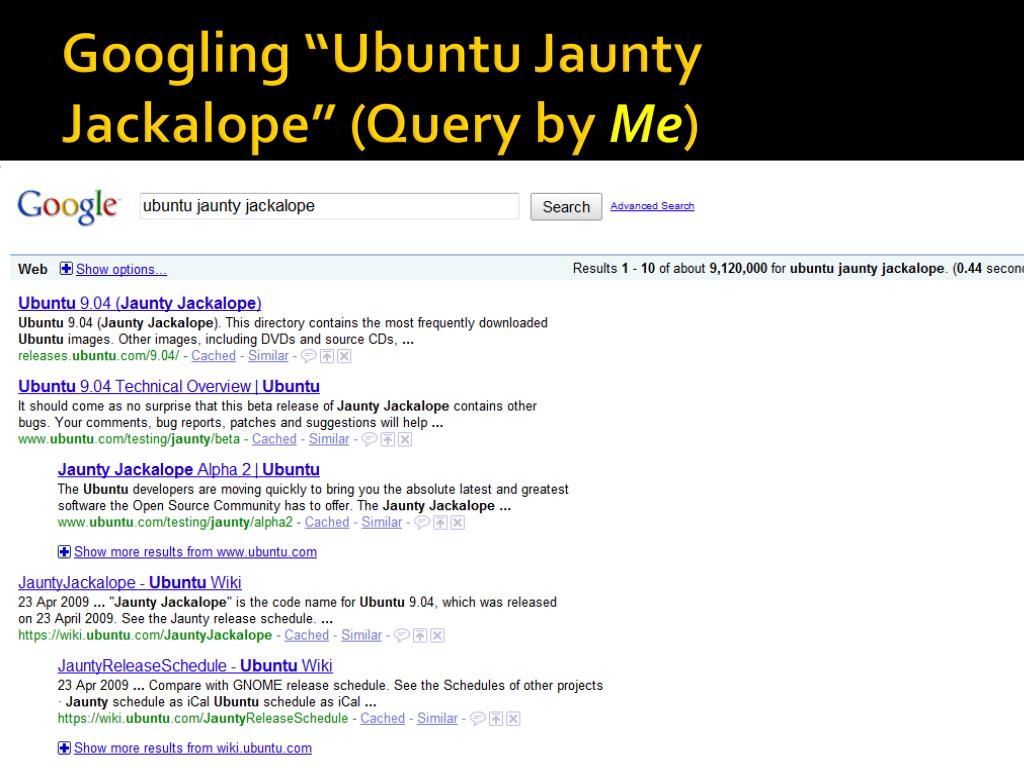Click the results count text 9,120,000
The width and height of the screenshot is (1024, 768).
pos(738,268)
